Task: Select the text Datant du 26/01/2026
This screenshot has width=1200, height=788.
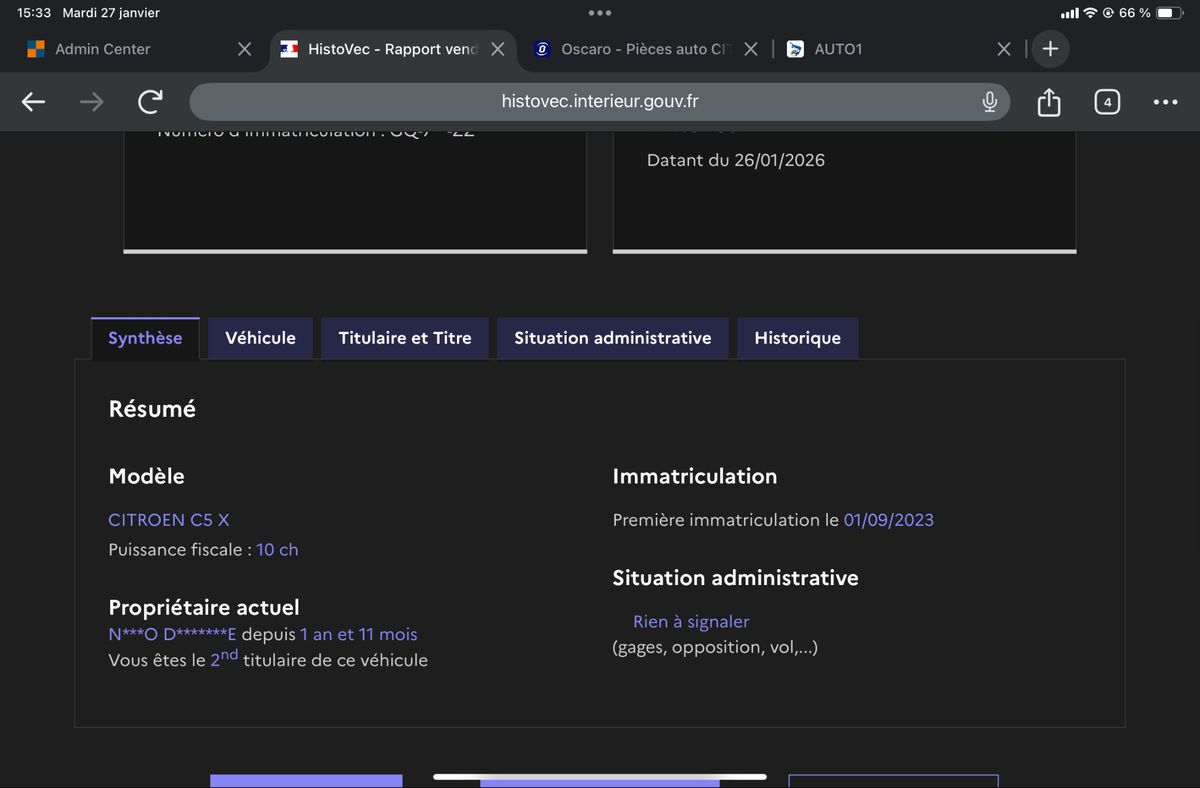Action: [x=736, y=160]
